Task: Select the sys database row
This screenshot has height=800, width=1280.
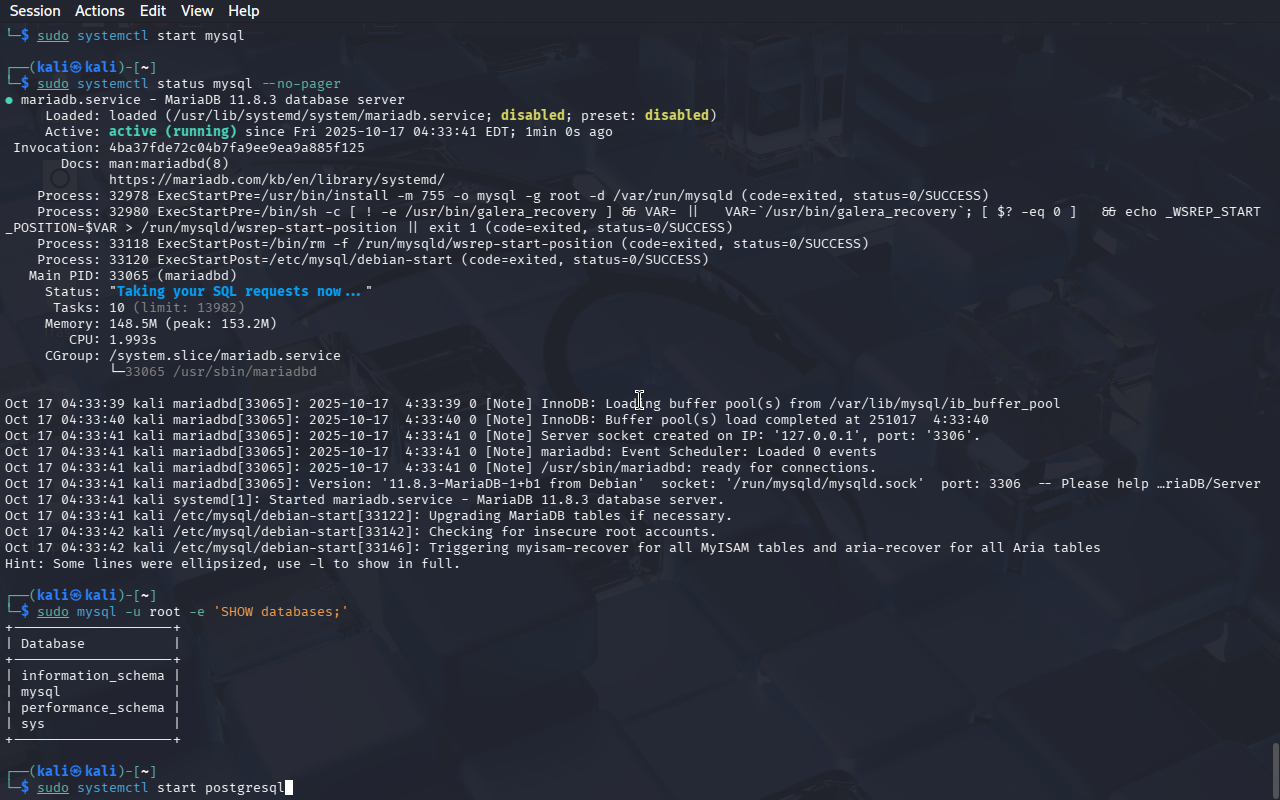Action: coord(33,724)
